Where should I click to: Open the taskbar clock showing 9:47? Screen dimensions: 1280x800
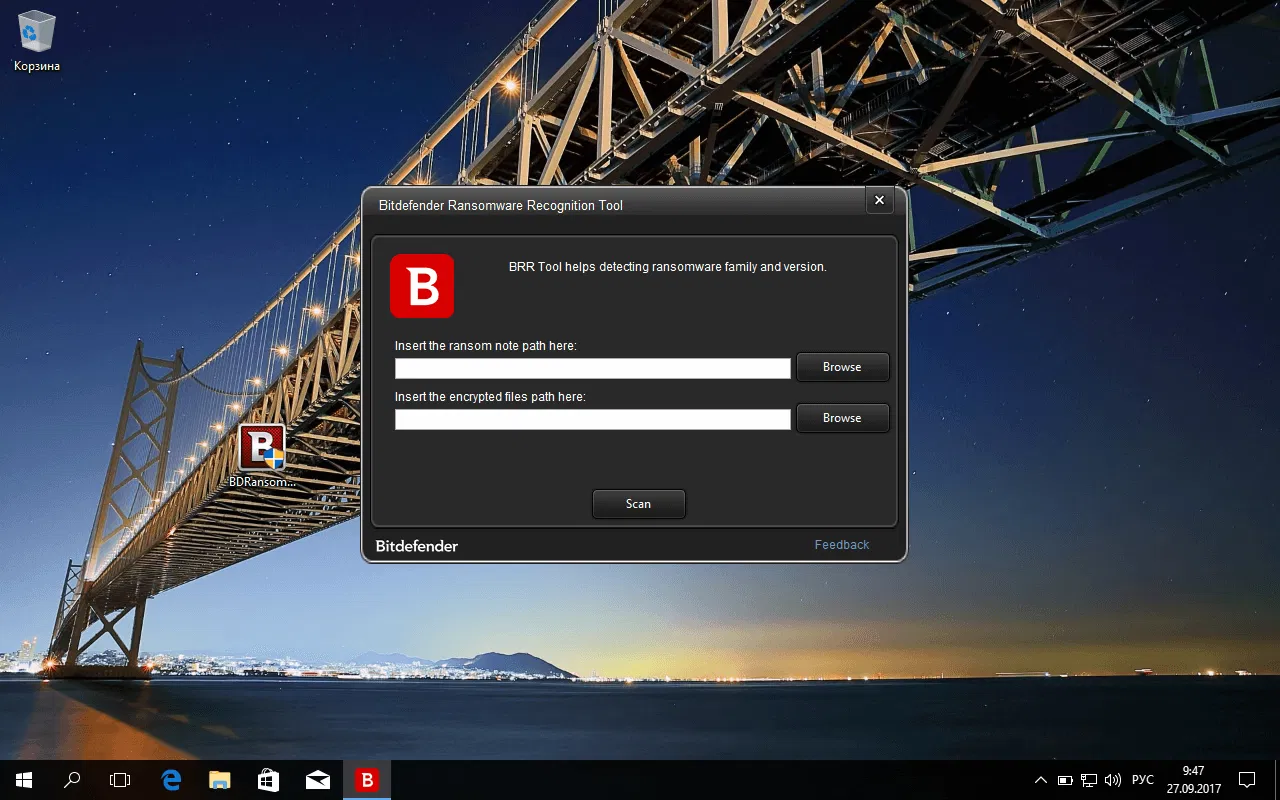[1193, 780]
